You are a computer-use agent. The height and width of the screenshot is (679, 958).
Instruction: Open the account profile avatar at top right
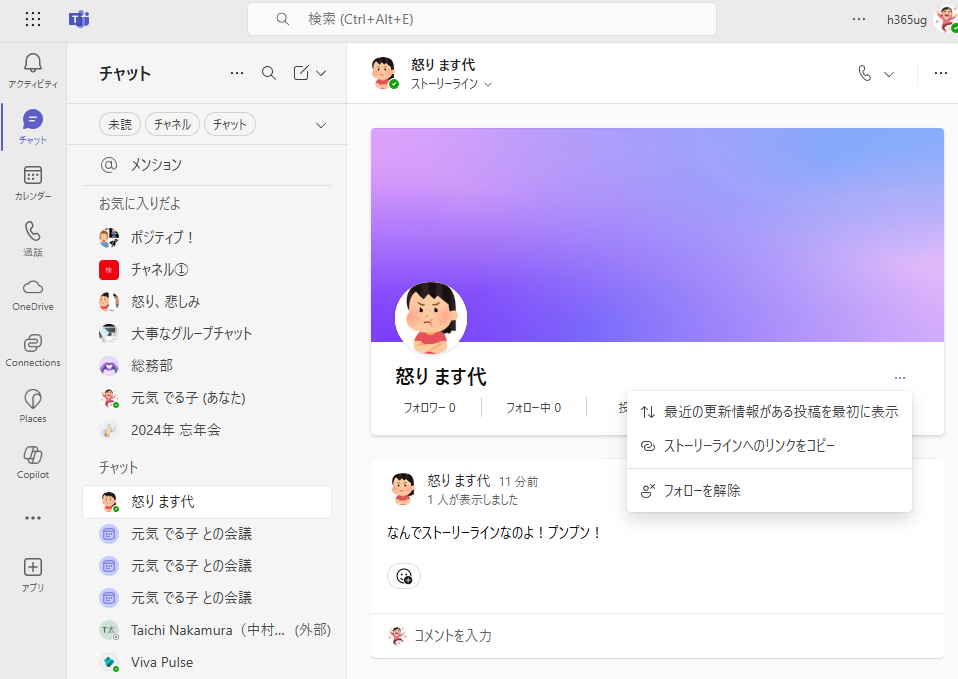coord(946,20)
